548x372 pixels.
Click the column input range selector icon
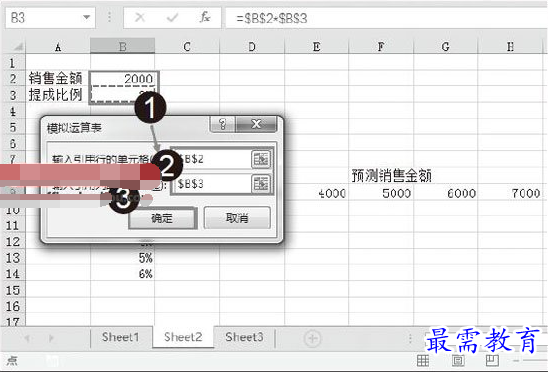(261, 184)
